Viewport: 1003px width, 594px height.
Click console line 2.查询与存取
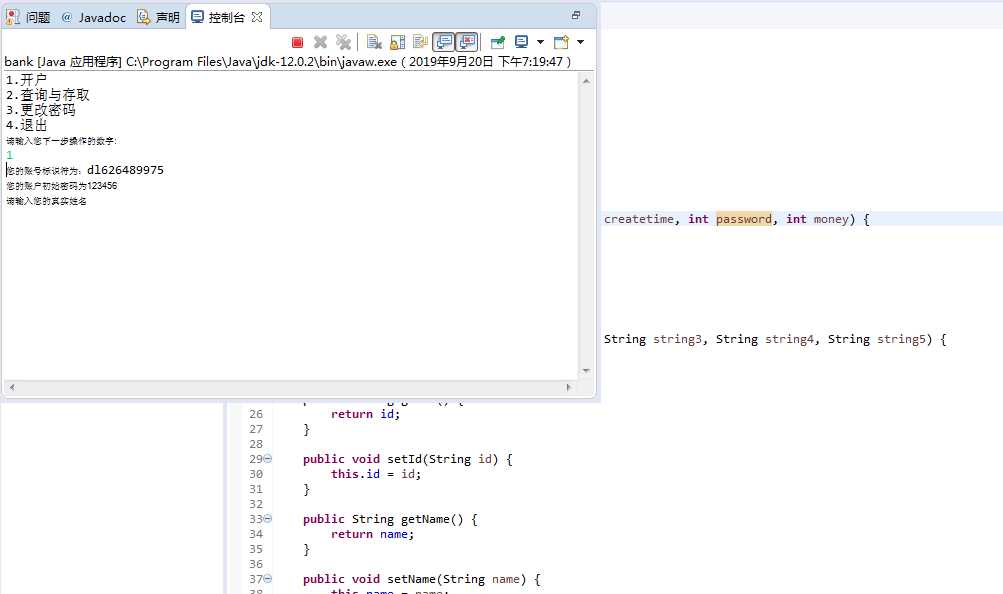pyautogui.click(x=48, y=95)
